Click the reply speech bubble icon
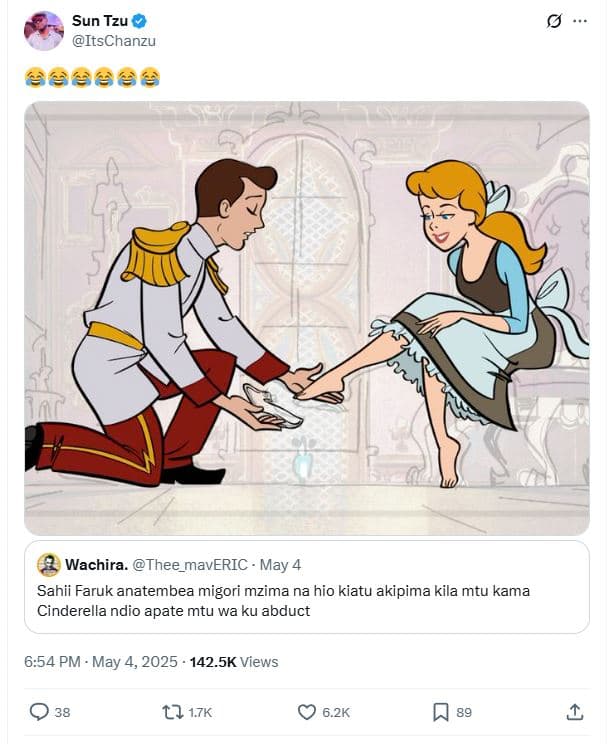The width and height of the screenshot is (615, 744). pos(39,712)
